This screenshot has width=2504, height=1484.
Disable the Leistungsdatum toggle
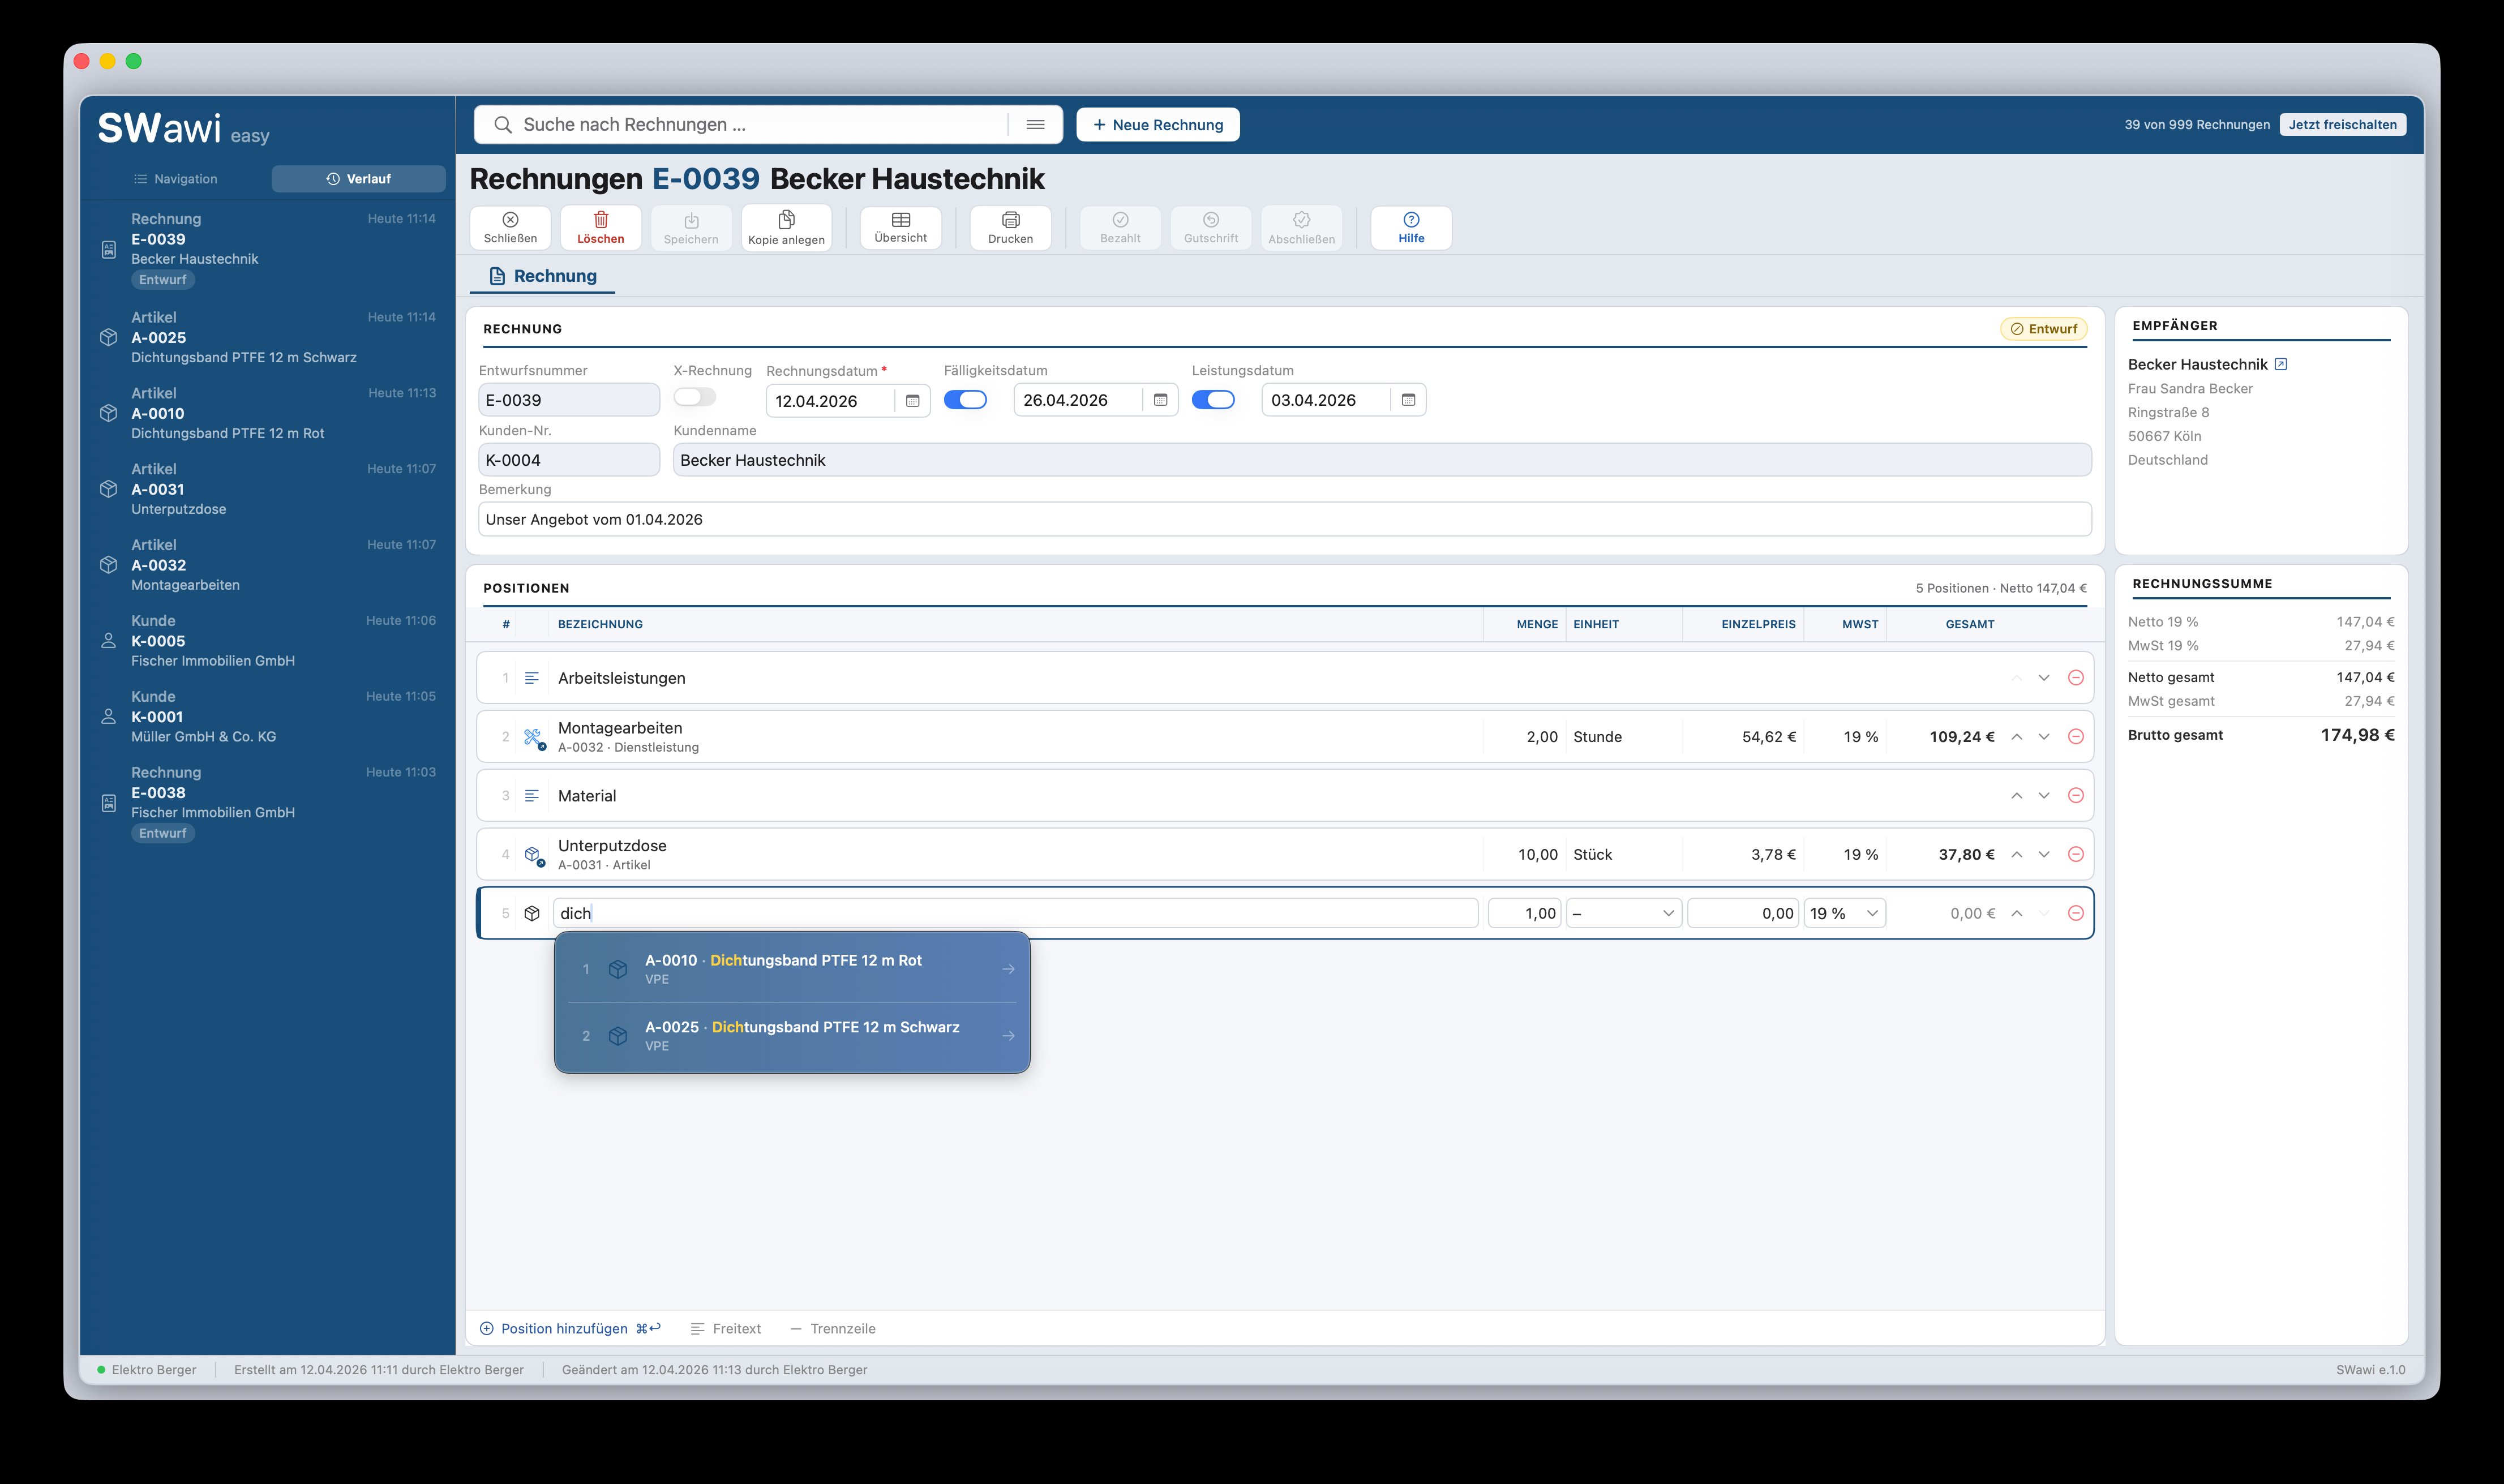click(x=1214, y=398)
